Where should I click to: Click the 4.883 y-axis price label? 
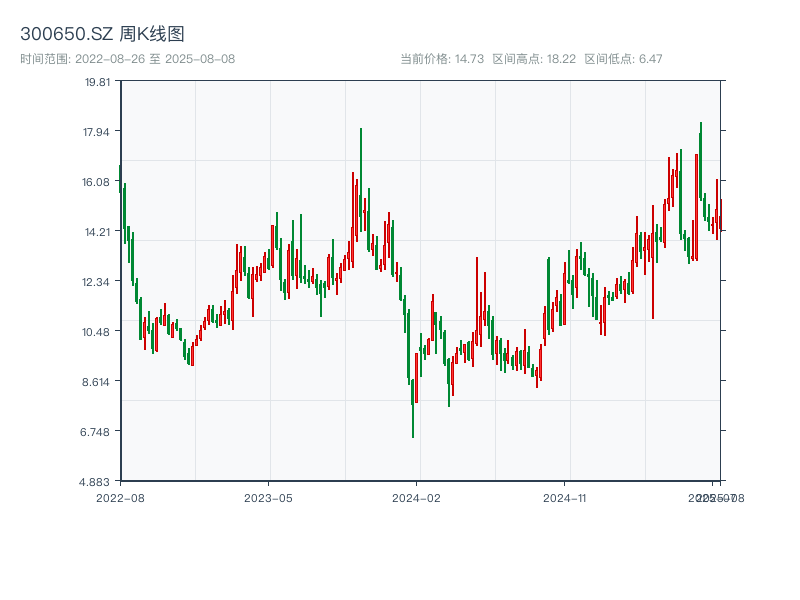(x=98, y=482)
